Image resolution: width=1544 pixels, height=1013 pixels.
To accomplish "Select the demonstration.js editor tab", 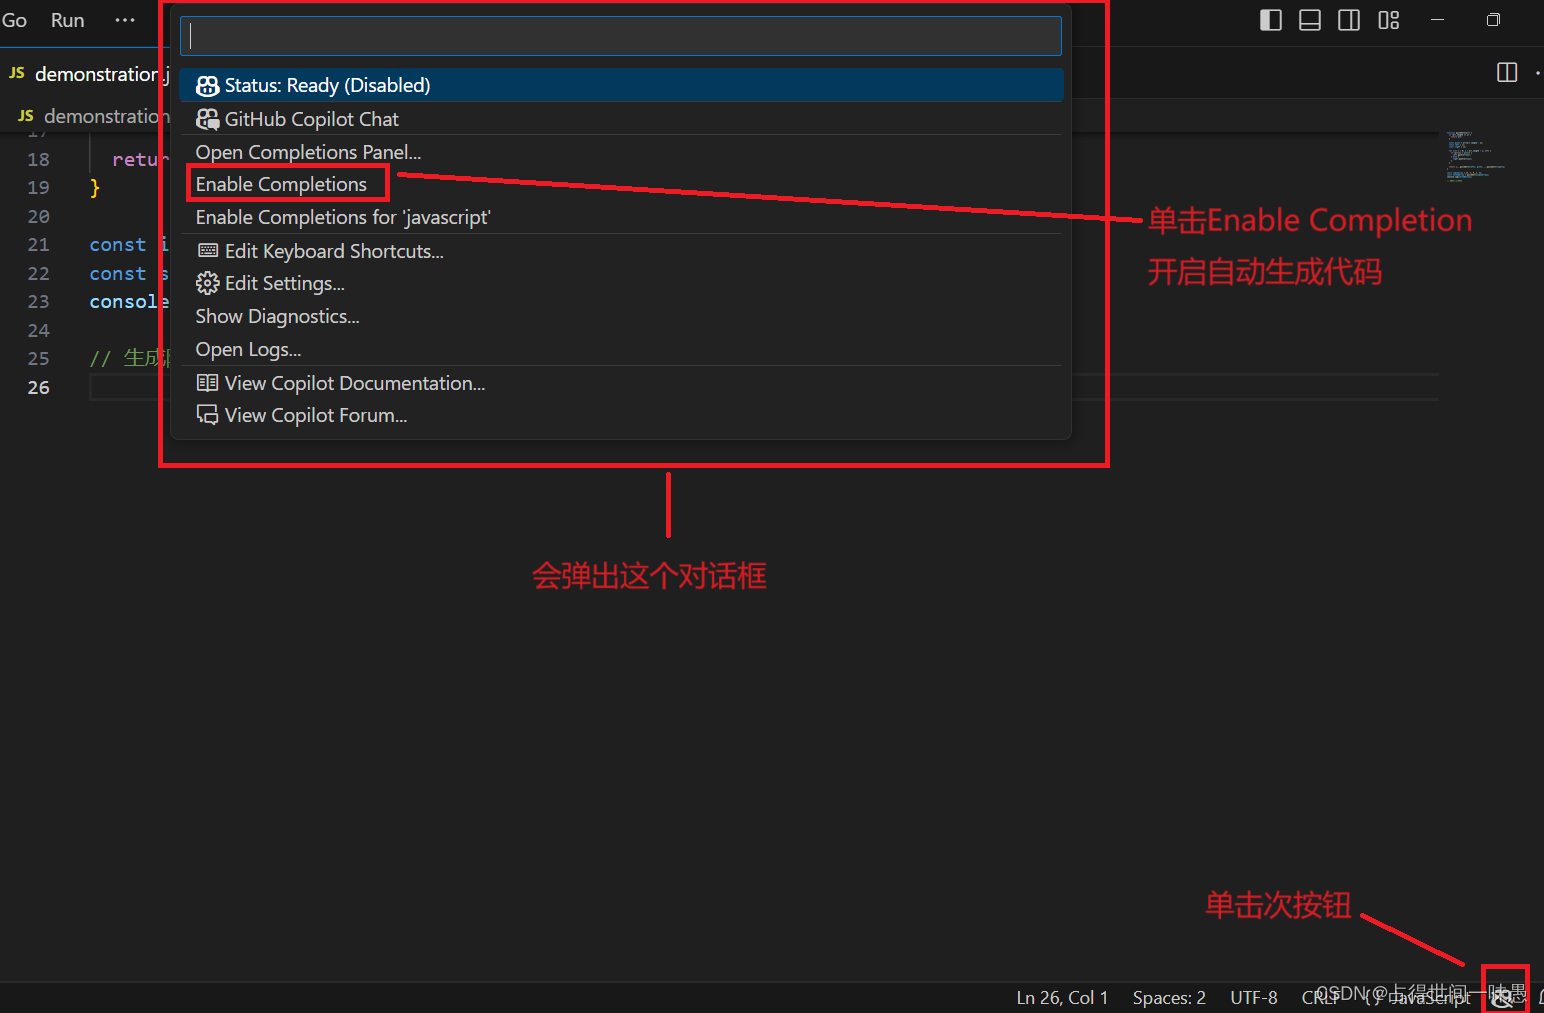I will pos(88,73).
